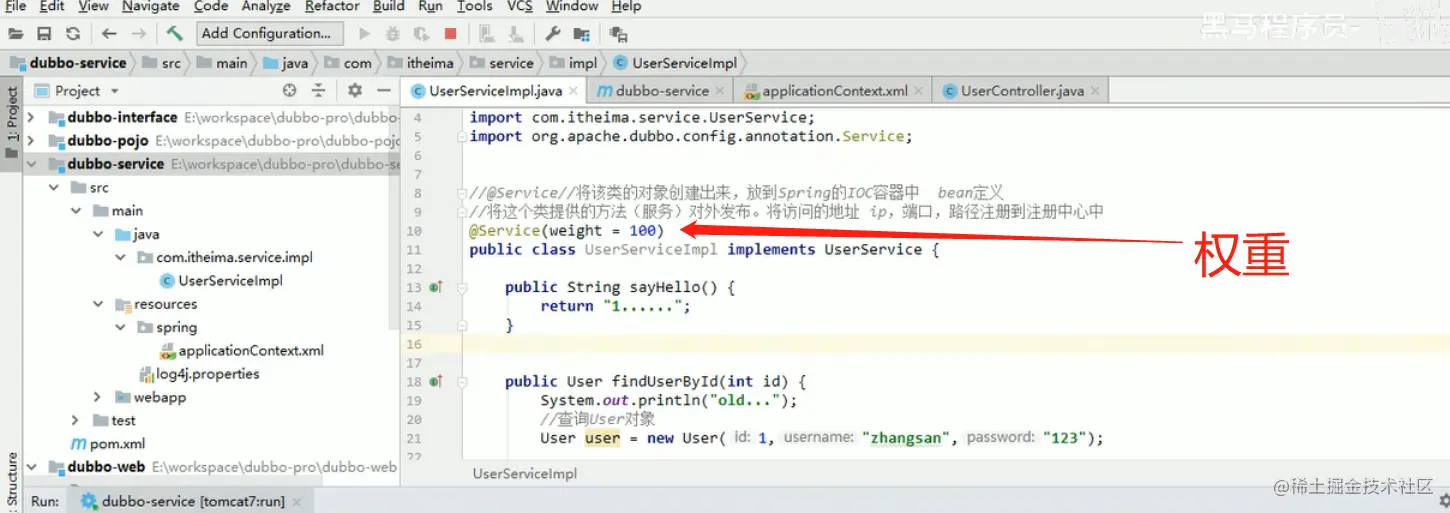
Task: Open Settings via the wrench icon
Action: coord(553,34)
